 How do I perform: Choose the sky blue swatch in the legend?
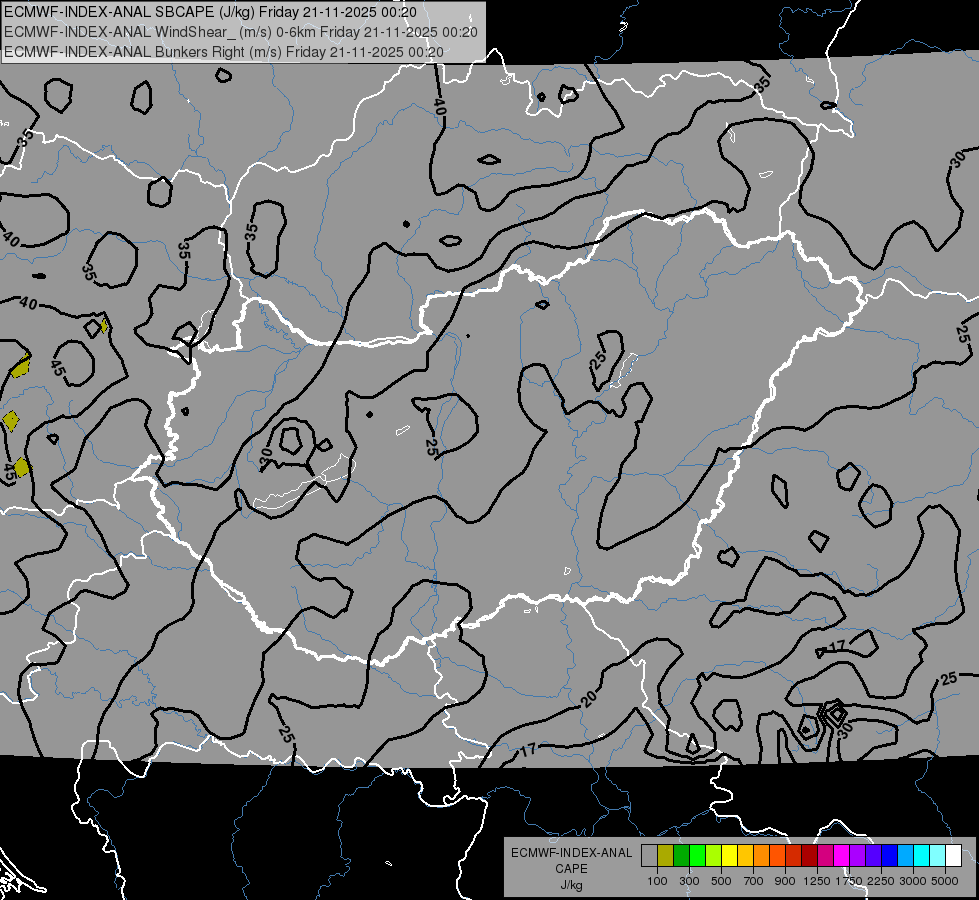tap(906, 856)
